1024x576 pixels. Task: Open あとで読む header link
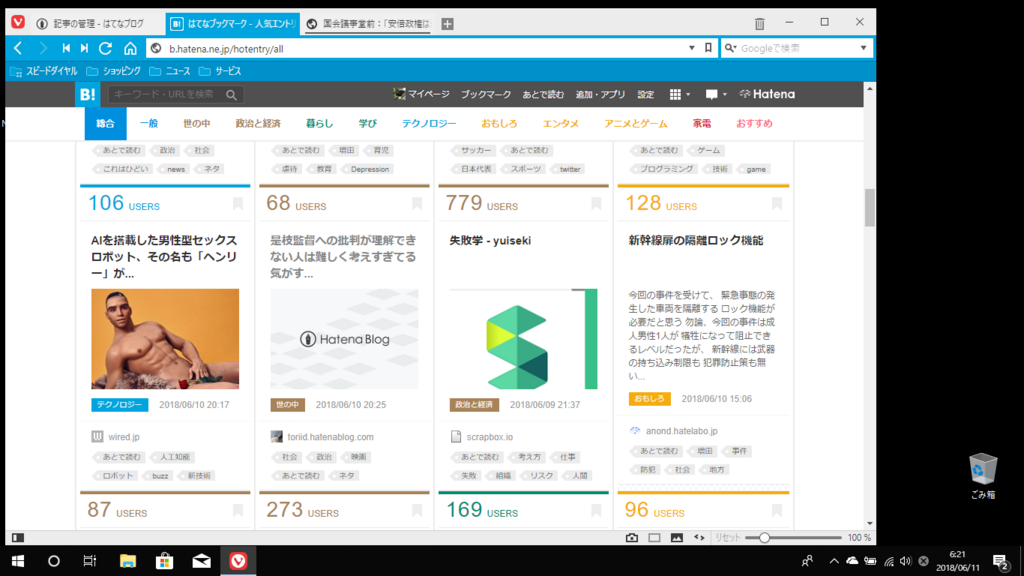543,95
